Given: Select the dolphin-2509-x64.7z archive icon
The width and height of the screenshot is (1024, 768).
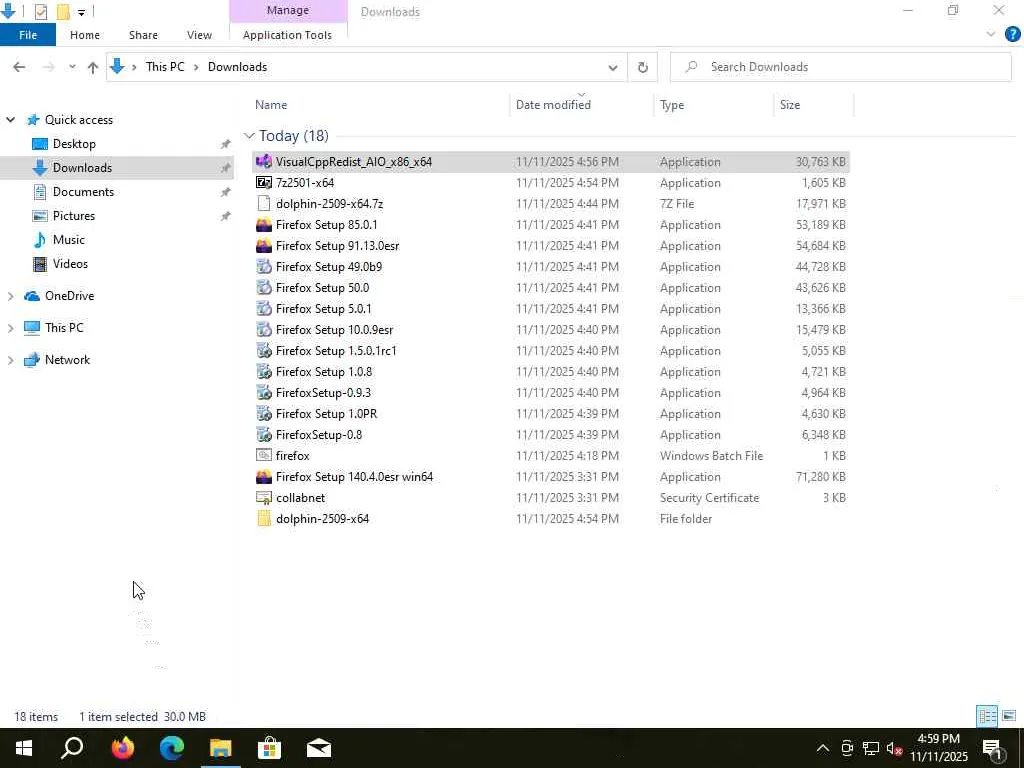Looking at the screenshot, I should tap(264, 203).
